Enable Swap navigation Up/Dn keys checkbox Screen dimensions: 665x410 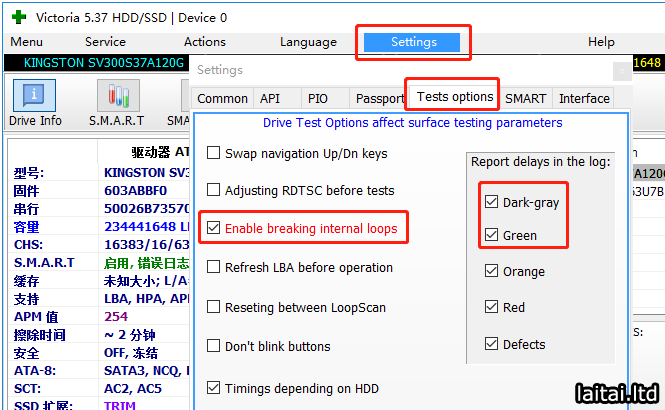213,154
